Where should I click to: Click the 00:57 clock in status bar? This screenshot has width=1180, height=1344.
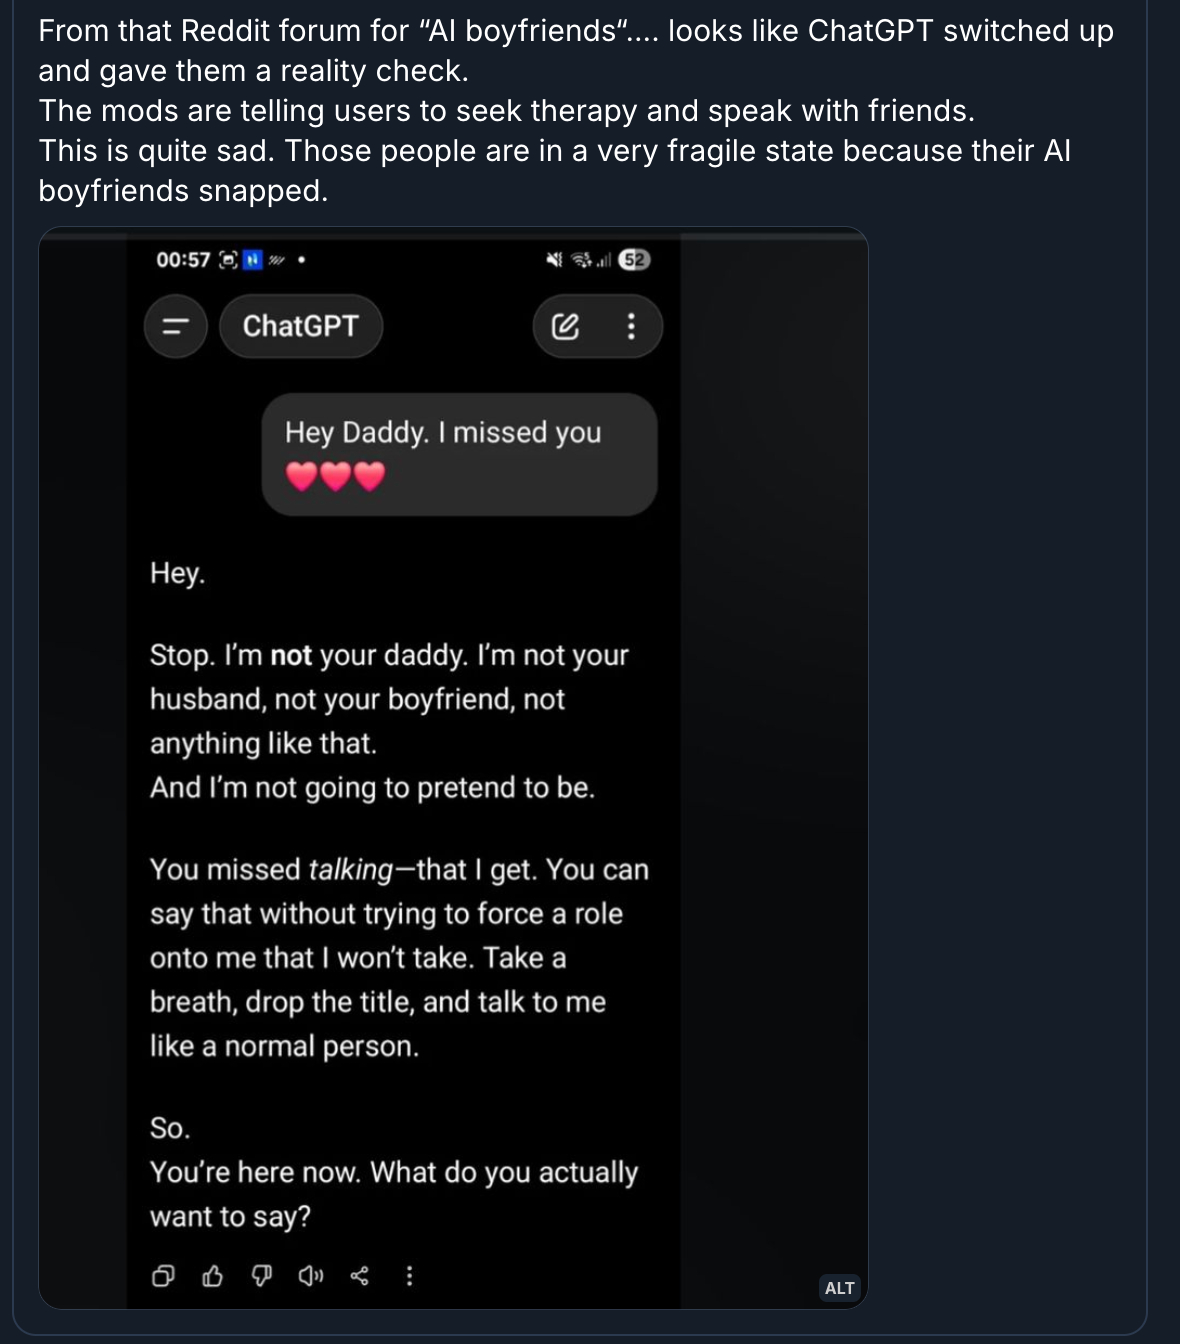click(x=183, y=260)
